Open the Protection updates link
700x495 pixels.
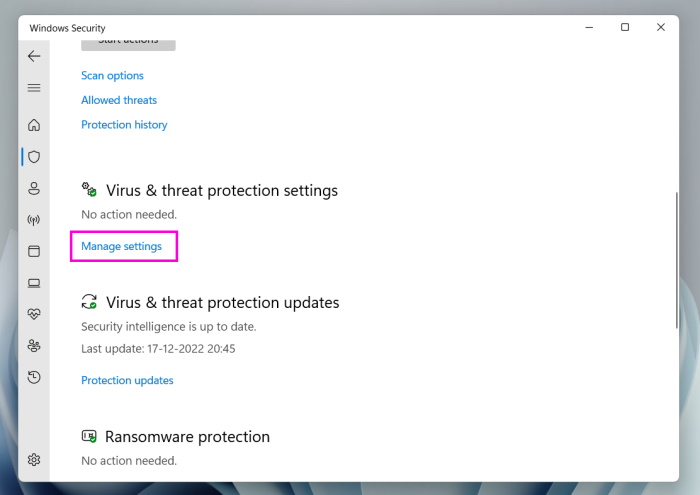[x=127, y=380]
